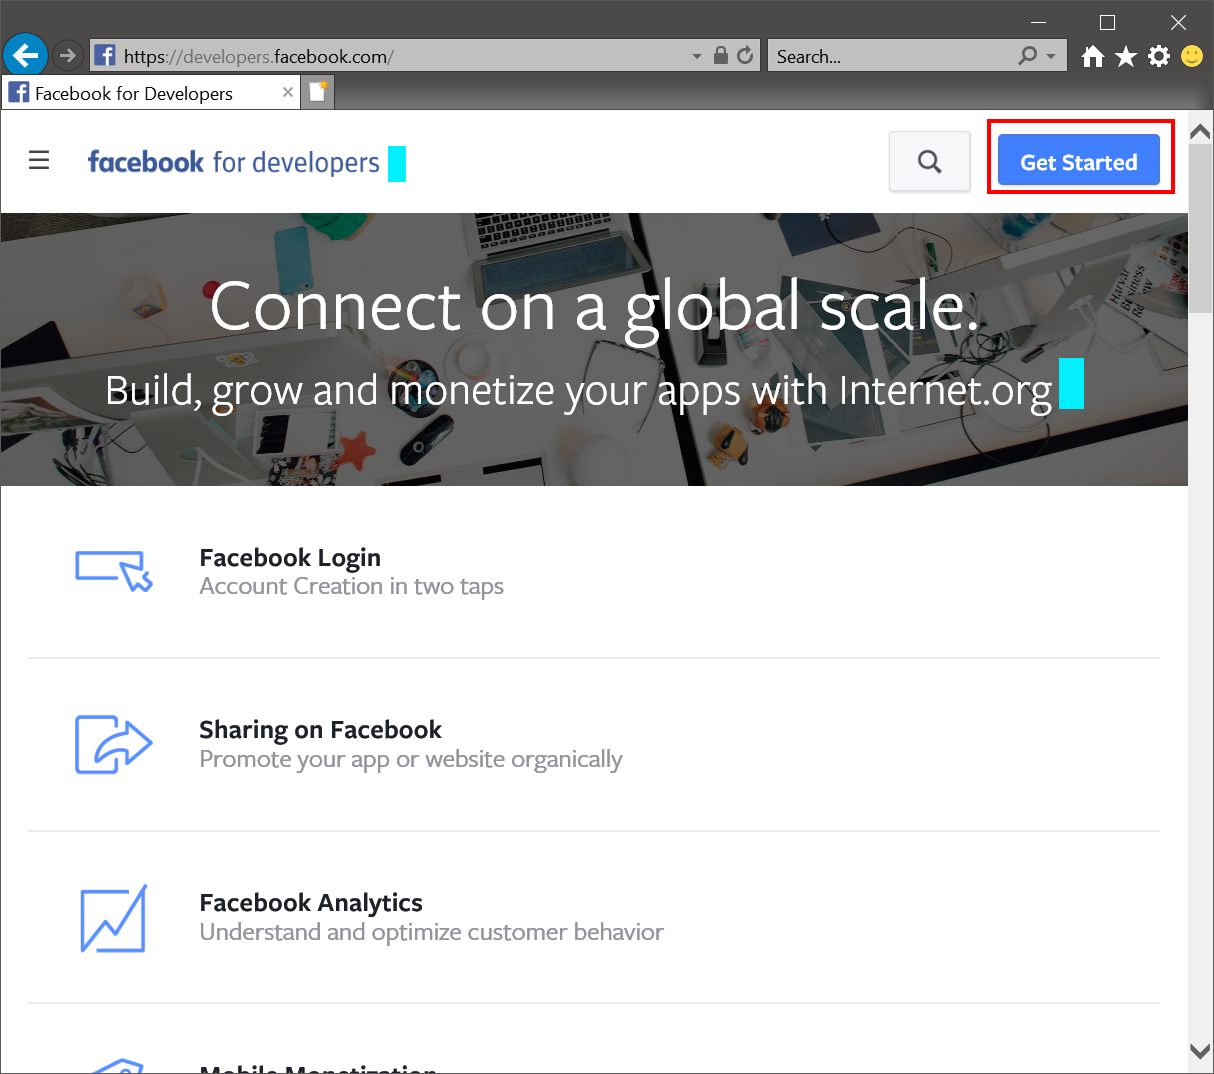Click the vertical scrollbar thumb
Screen dimensions: 1214x1074
coord(1200,230)
